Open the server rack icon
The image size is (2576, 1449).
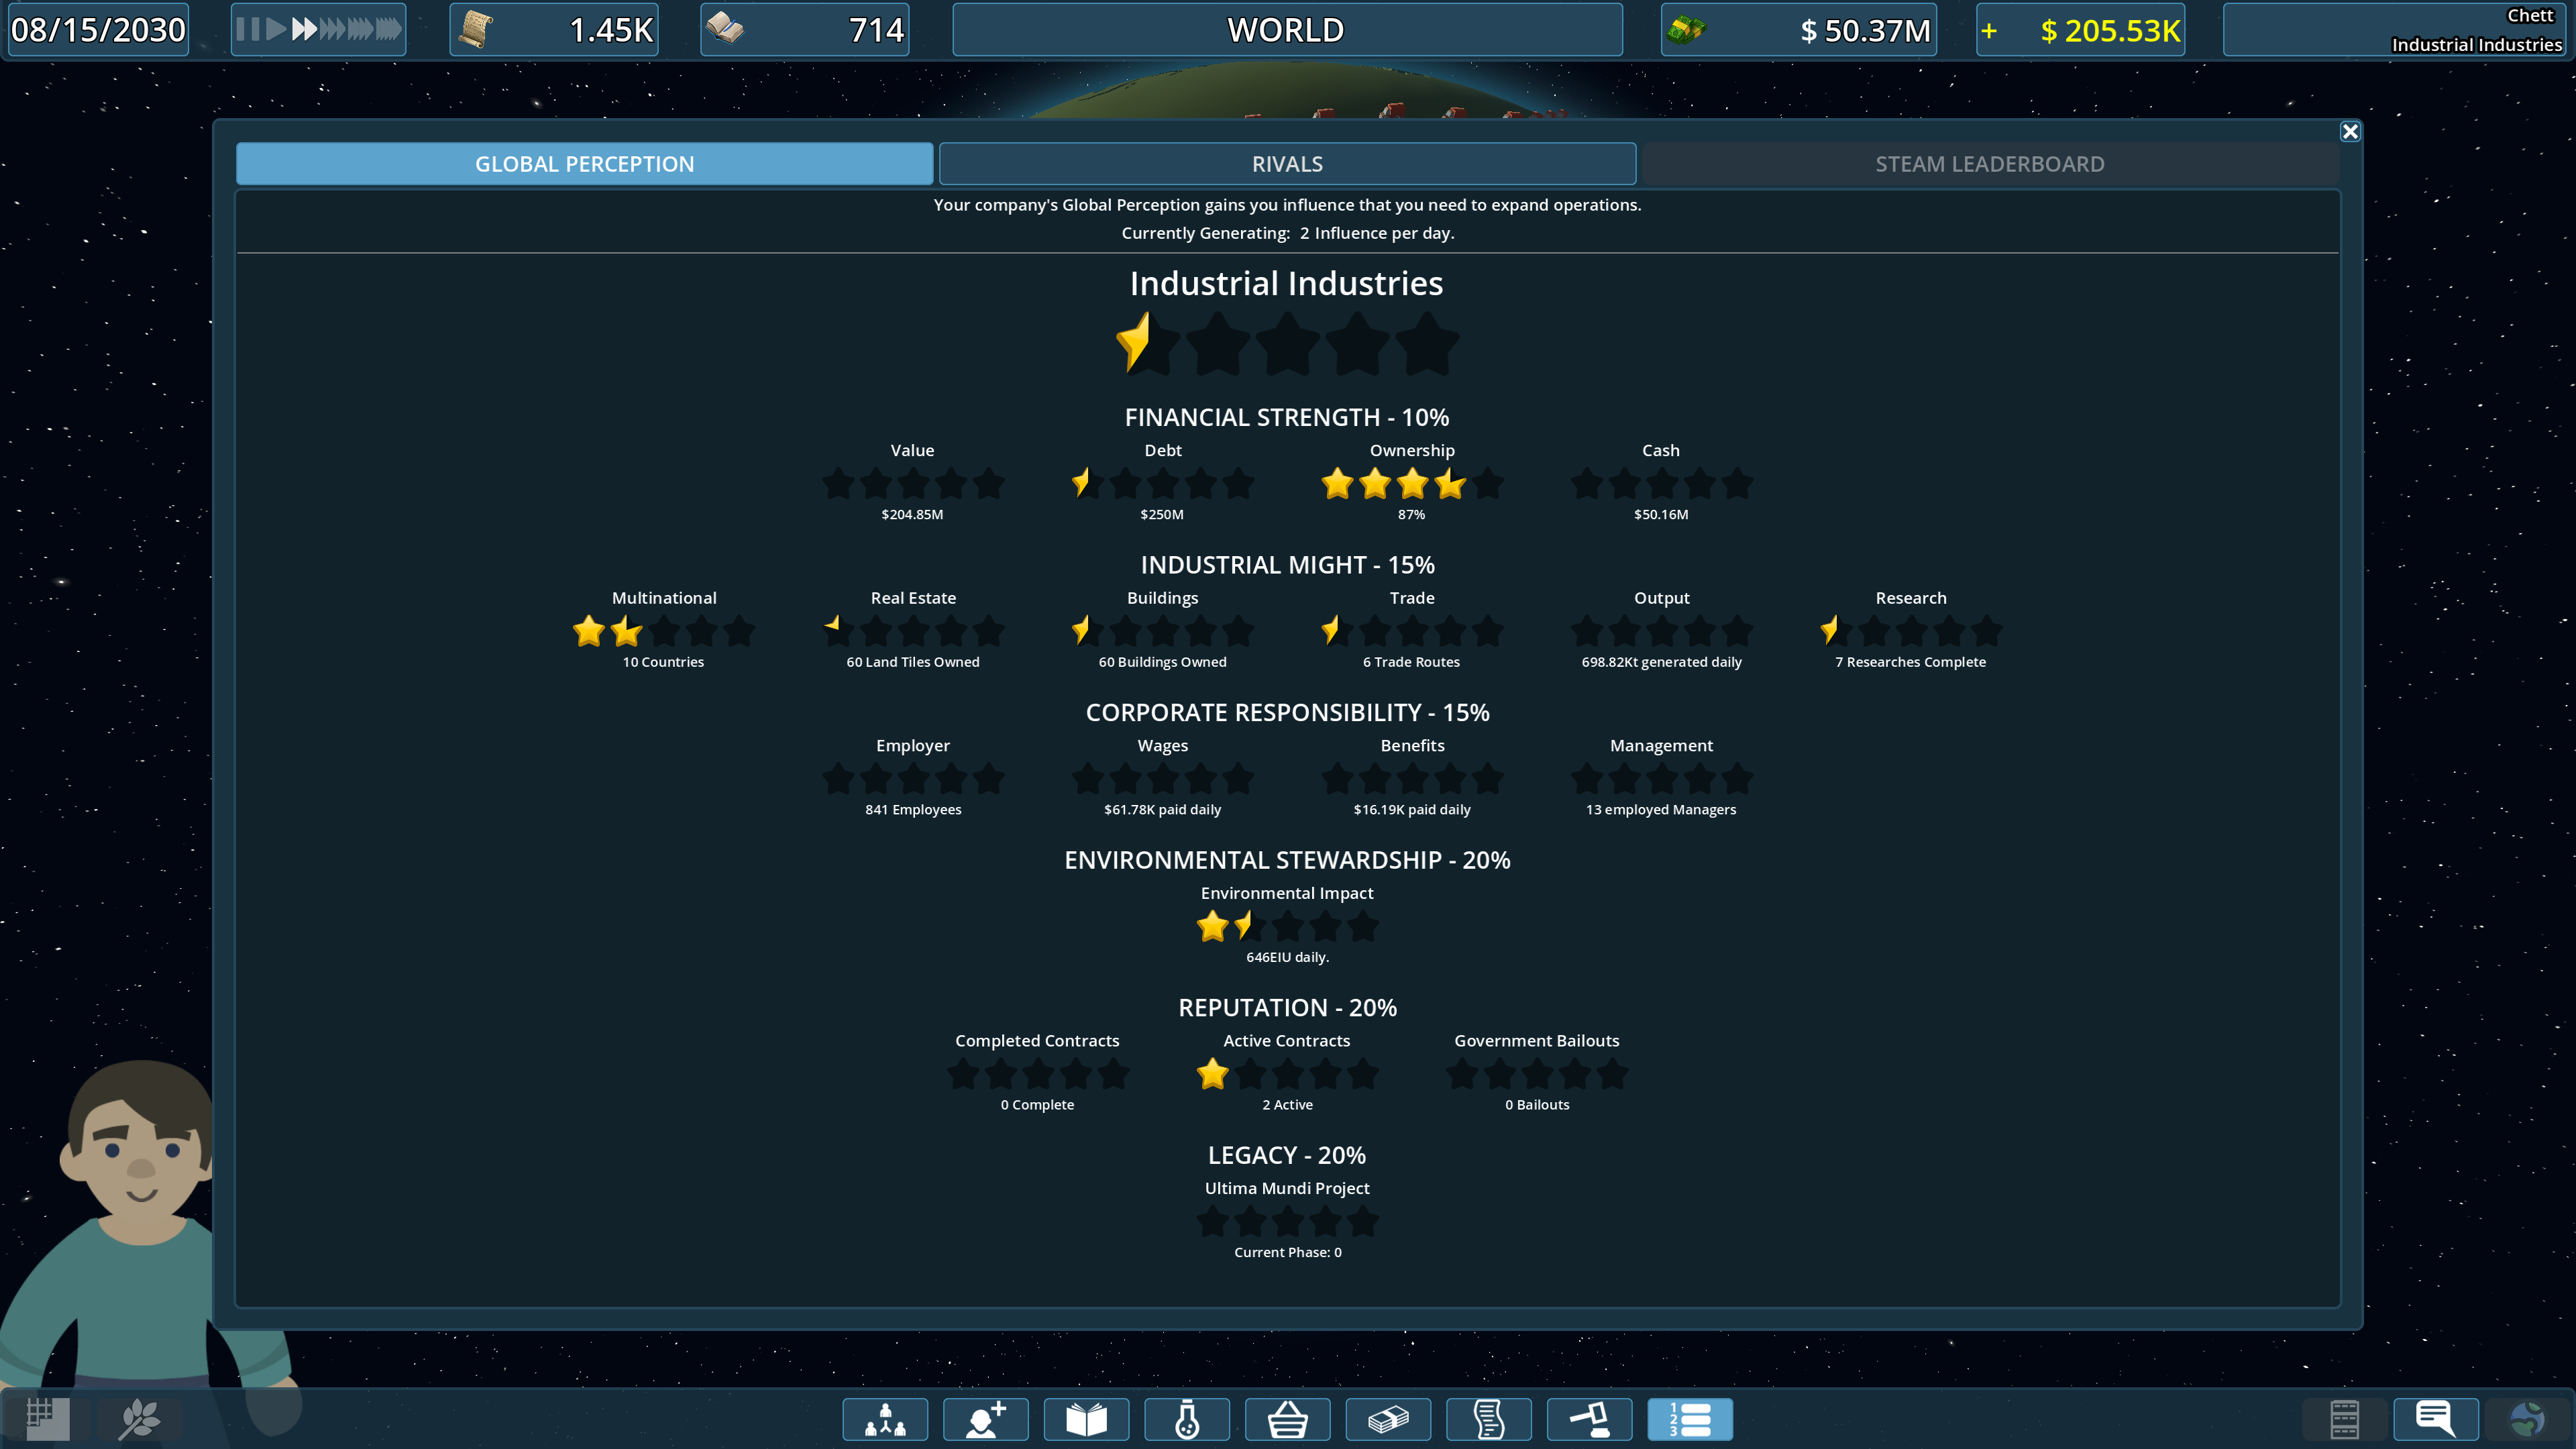(2344, 1419)
